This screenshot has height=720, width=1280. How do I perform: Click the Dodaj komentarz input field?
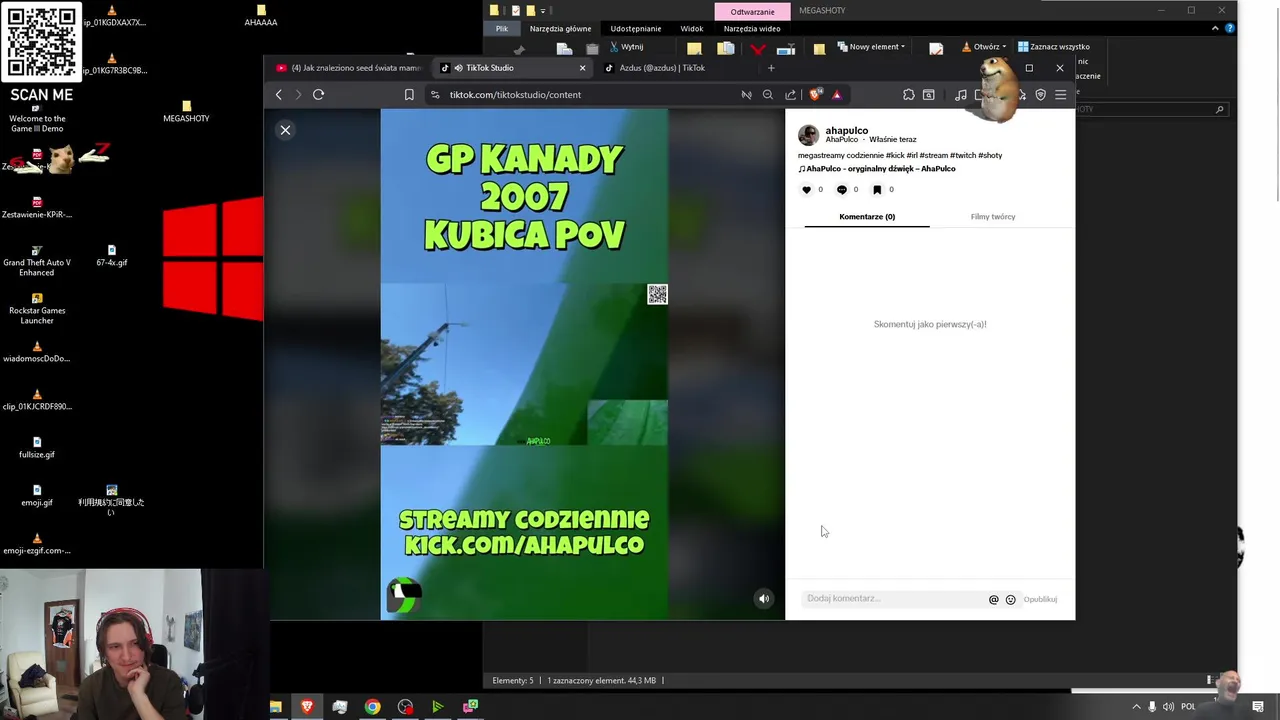coord(893,599)
